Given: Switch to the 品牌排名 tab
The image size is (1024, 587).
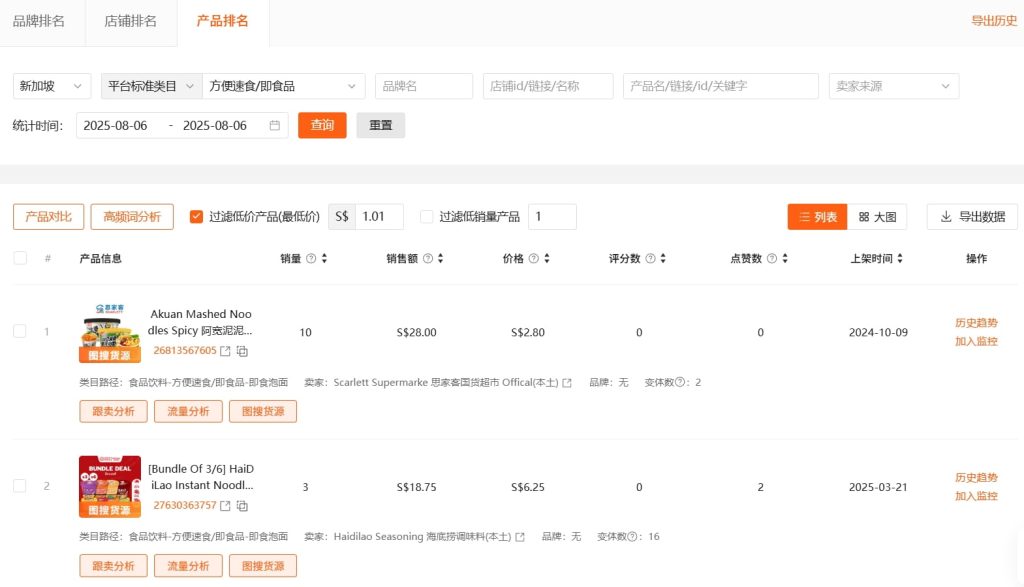Looking at the screenshot, I should [x=42, y=21].
